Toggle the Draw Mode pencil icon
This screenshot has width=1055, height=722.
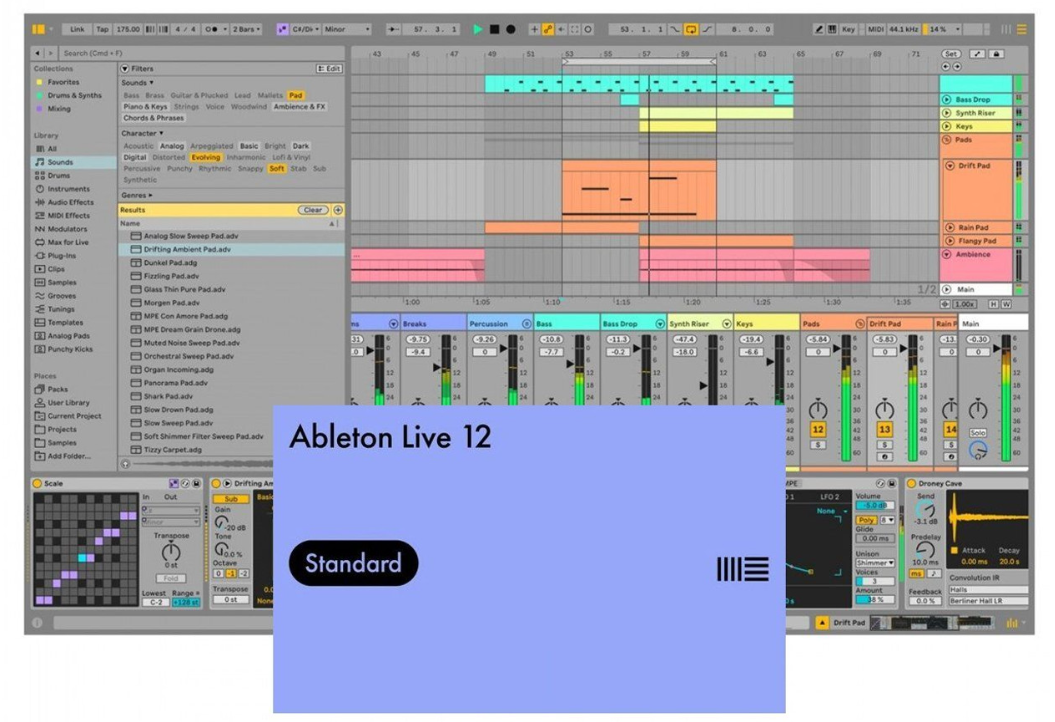click(818, 30)
